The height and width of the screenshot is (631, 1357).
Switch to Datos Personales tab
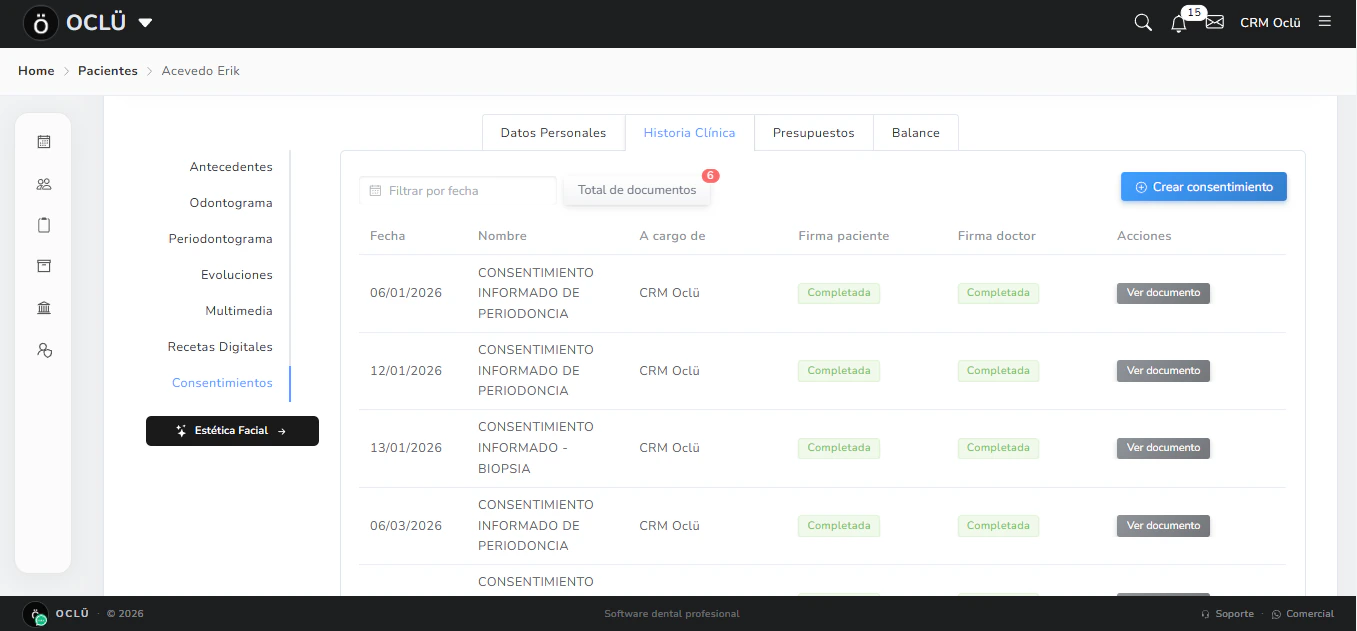(x=553, y=133)
